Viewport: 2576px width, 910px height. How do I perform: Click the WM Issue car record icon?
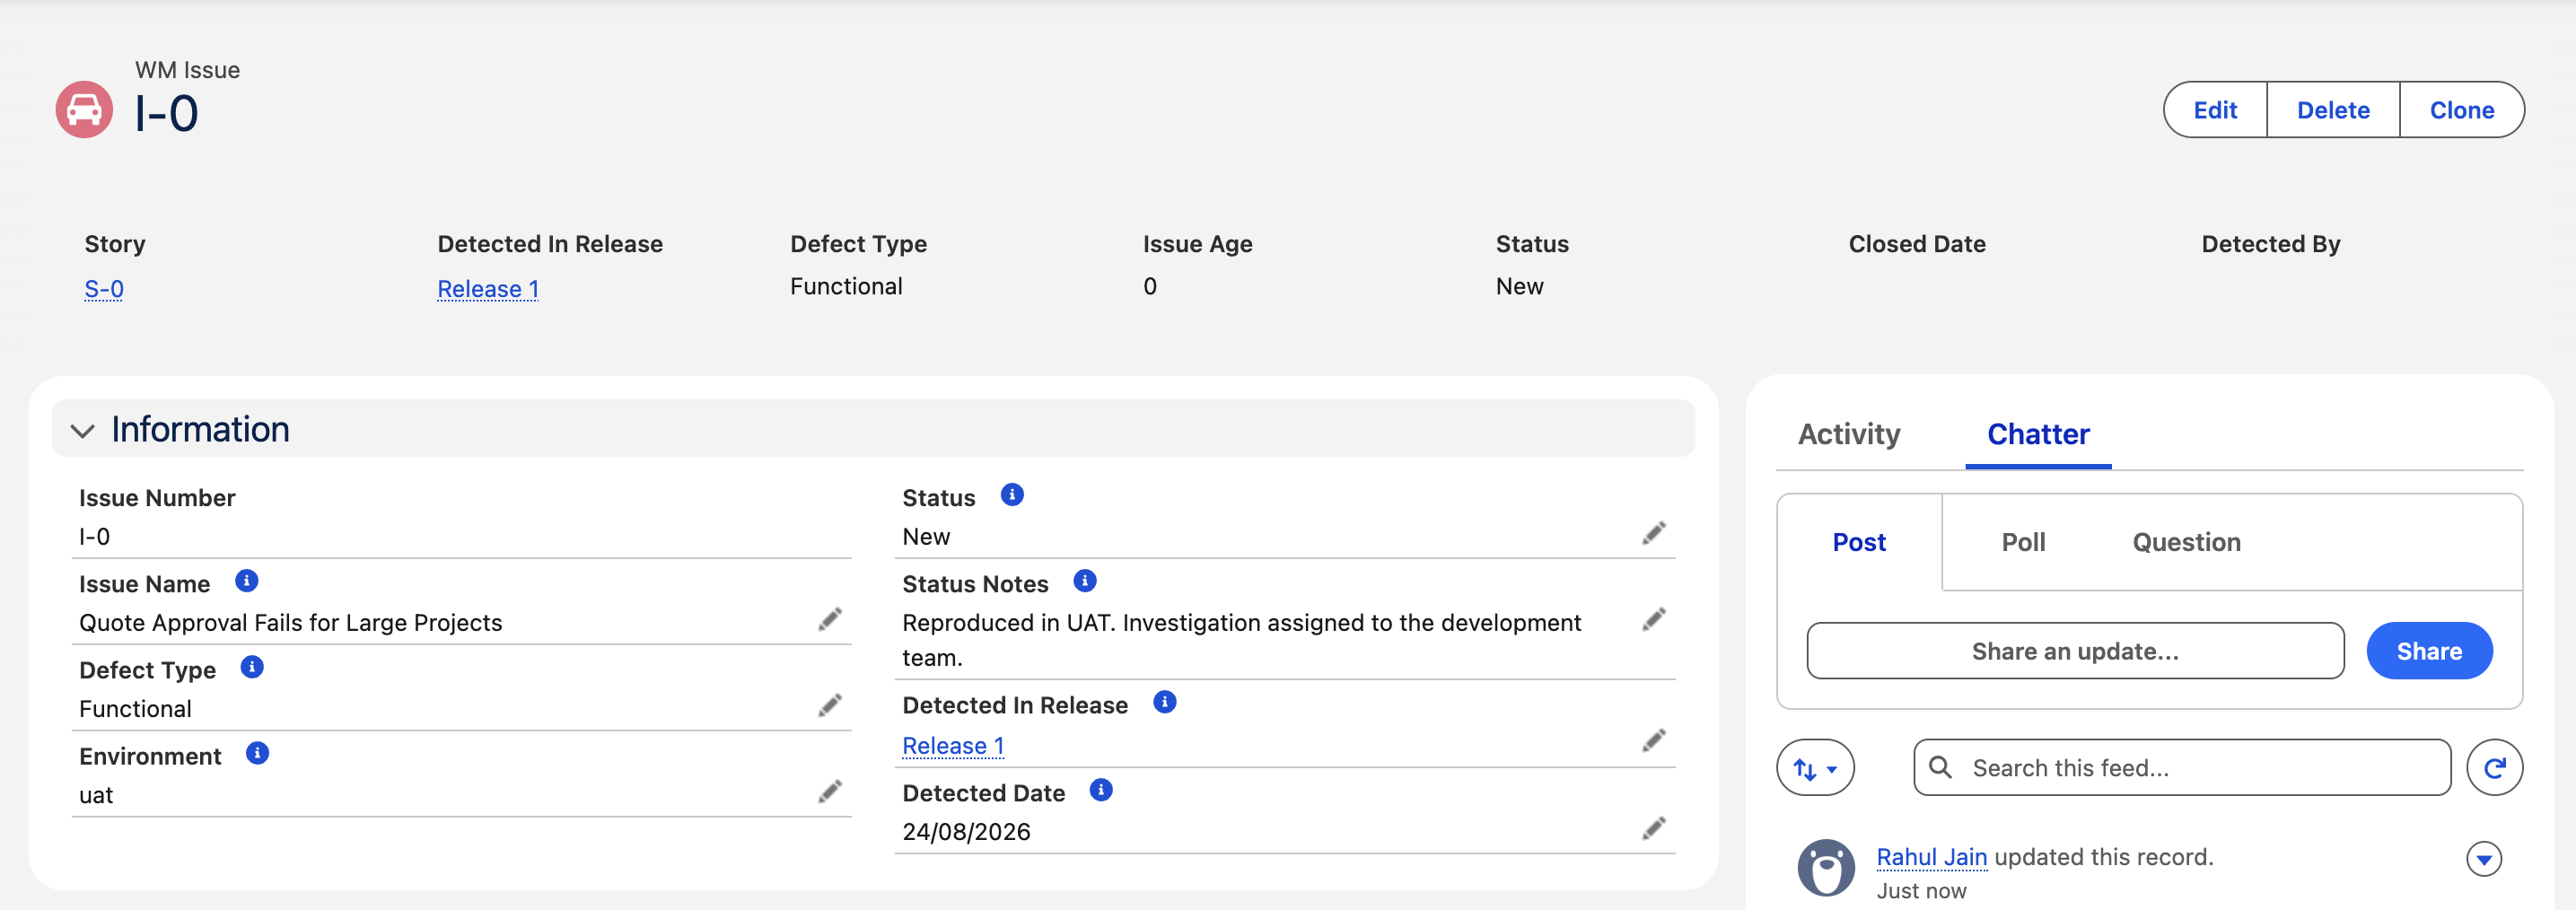point(84,110)
